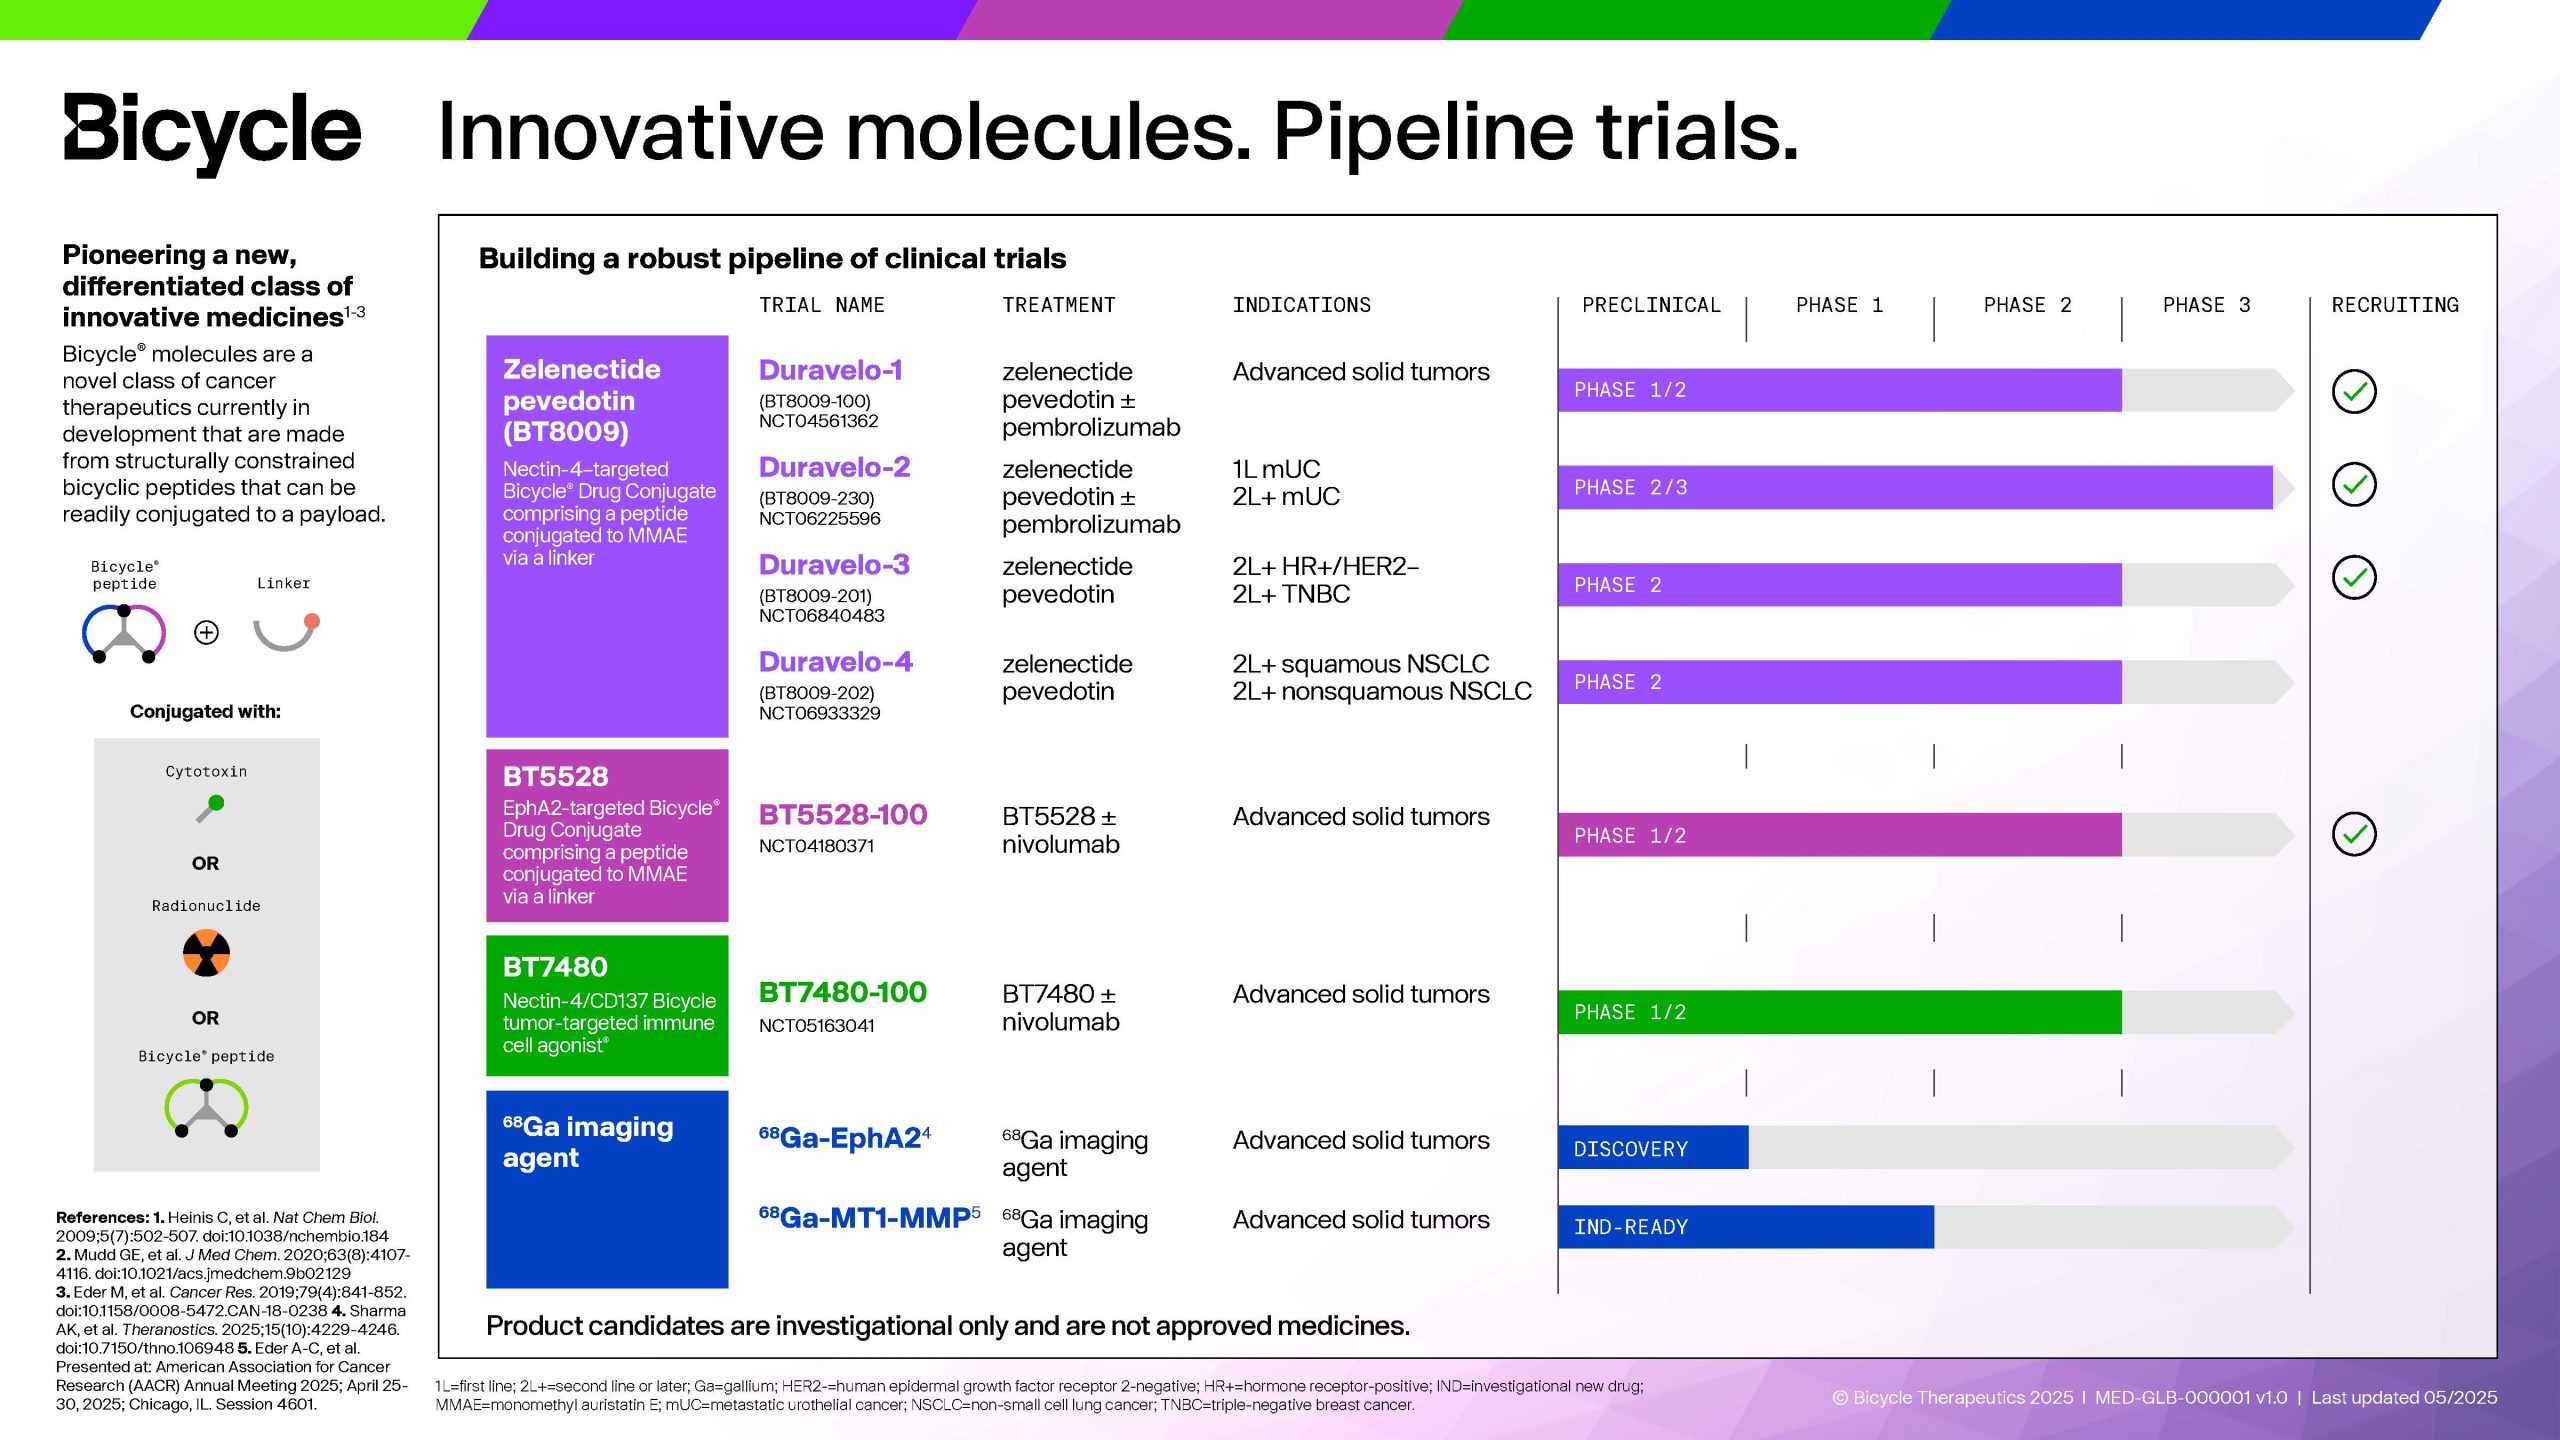Viewport: 2560px width, 1440px height.
Task: Click the PHASE 2 column header
Action: coord(2027,305)
